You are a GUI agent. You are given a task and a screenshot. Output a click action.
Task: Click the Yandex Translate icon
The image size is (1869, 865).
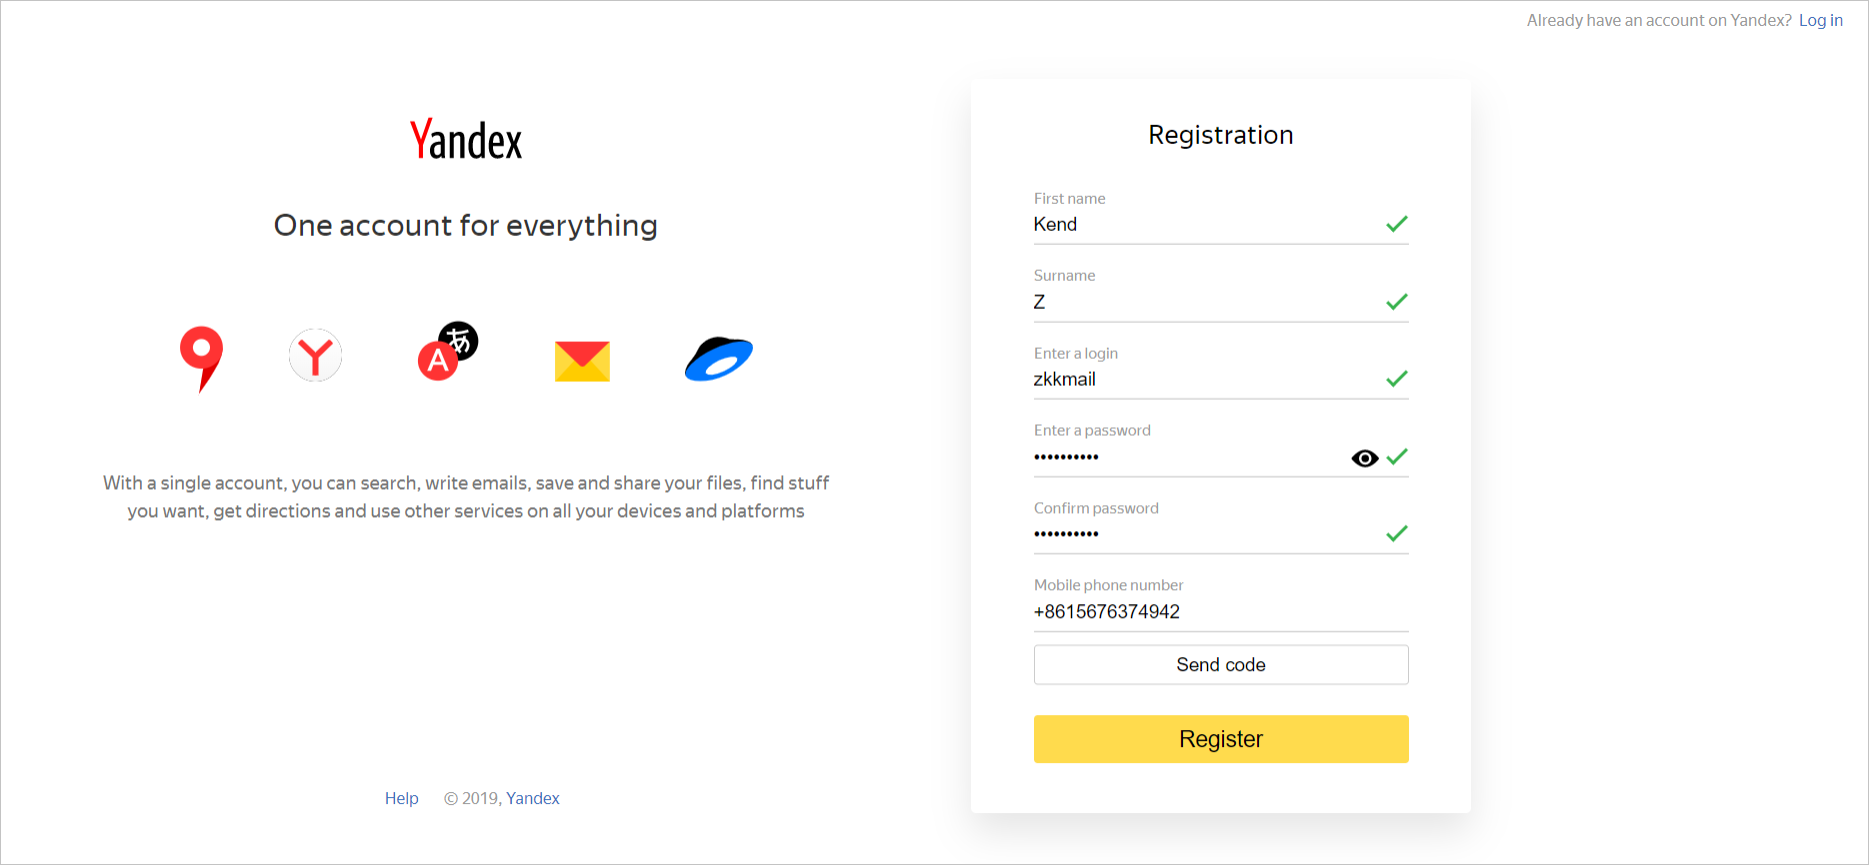pos(447,352)
